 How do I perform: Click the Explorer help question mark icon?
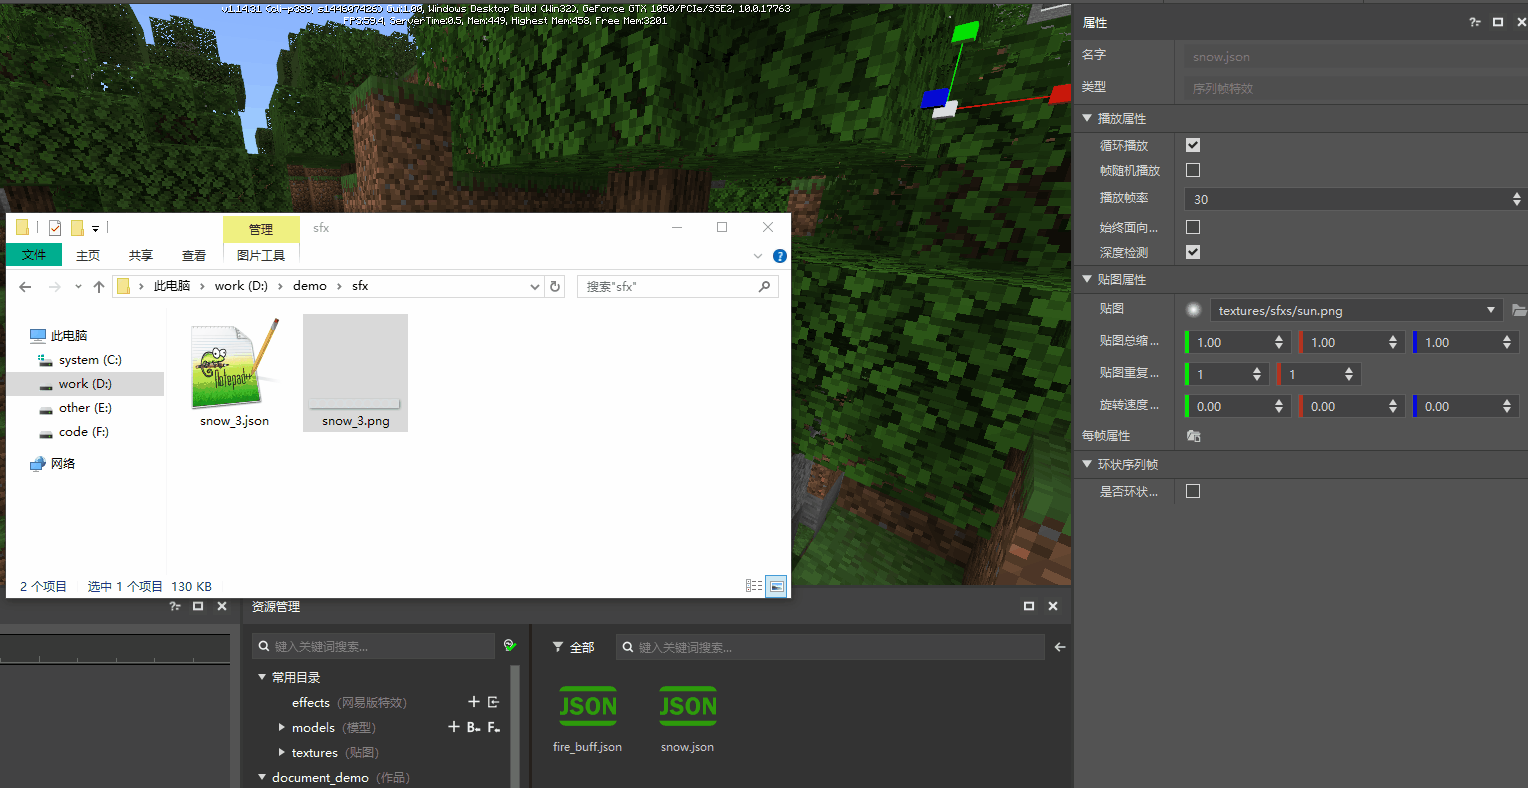780,256
